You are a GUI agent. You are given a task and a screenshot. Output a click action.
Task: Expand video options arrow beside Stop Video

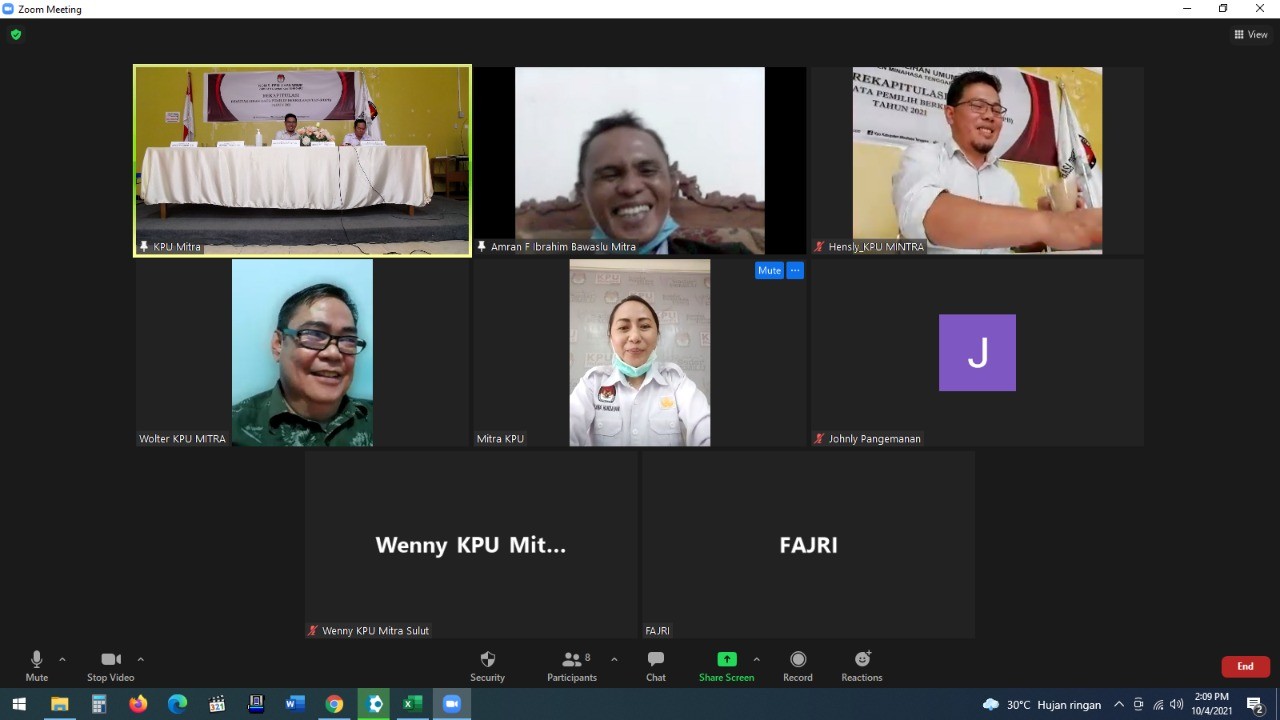[x=140, y=659]
